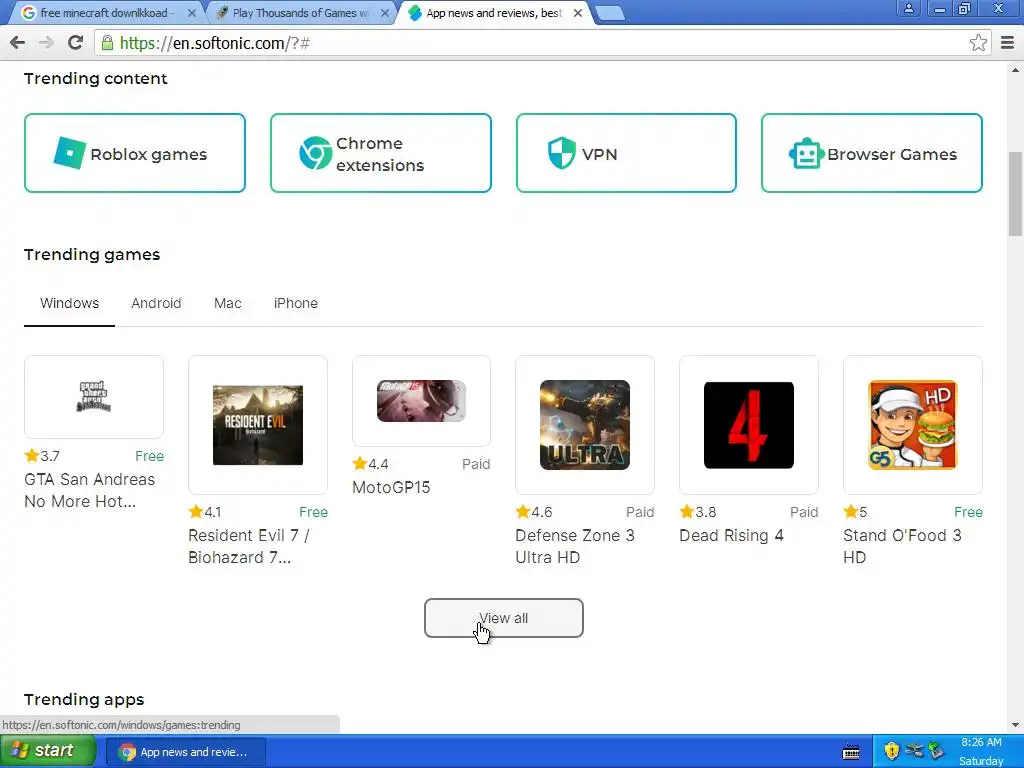Open the Browser Games trending card

click(x=872, y=153)
